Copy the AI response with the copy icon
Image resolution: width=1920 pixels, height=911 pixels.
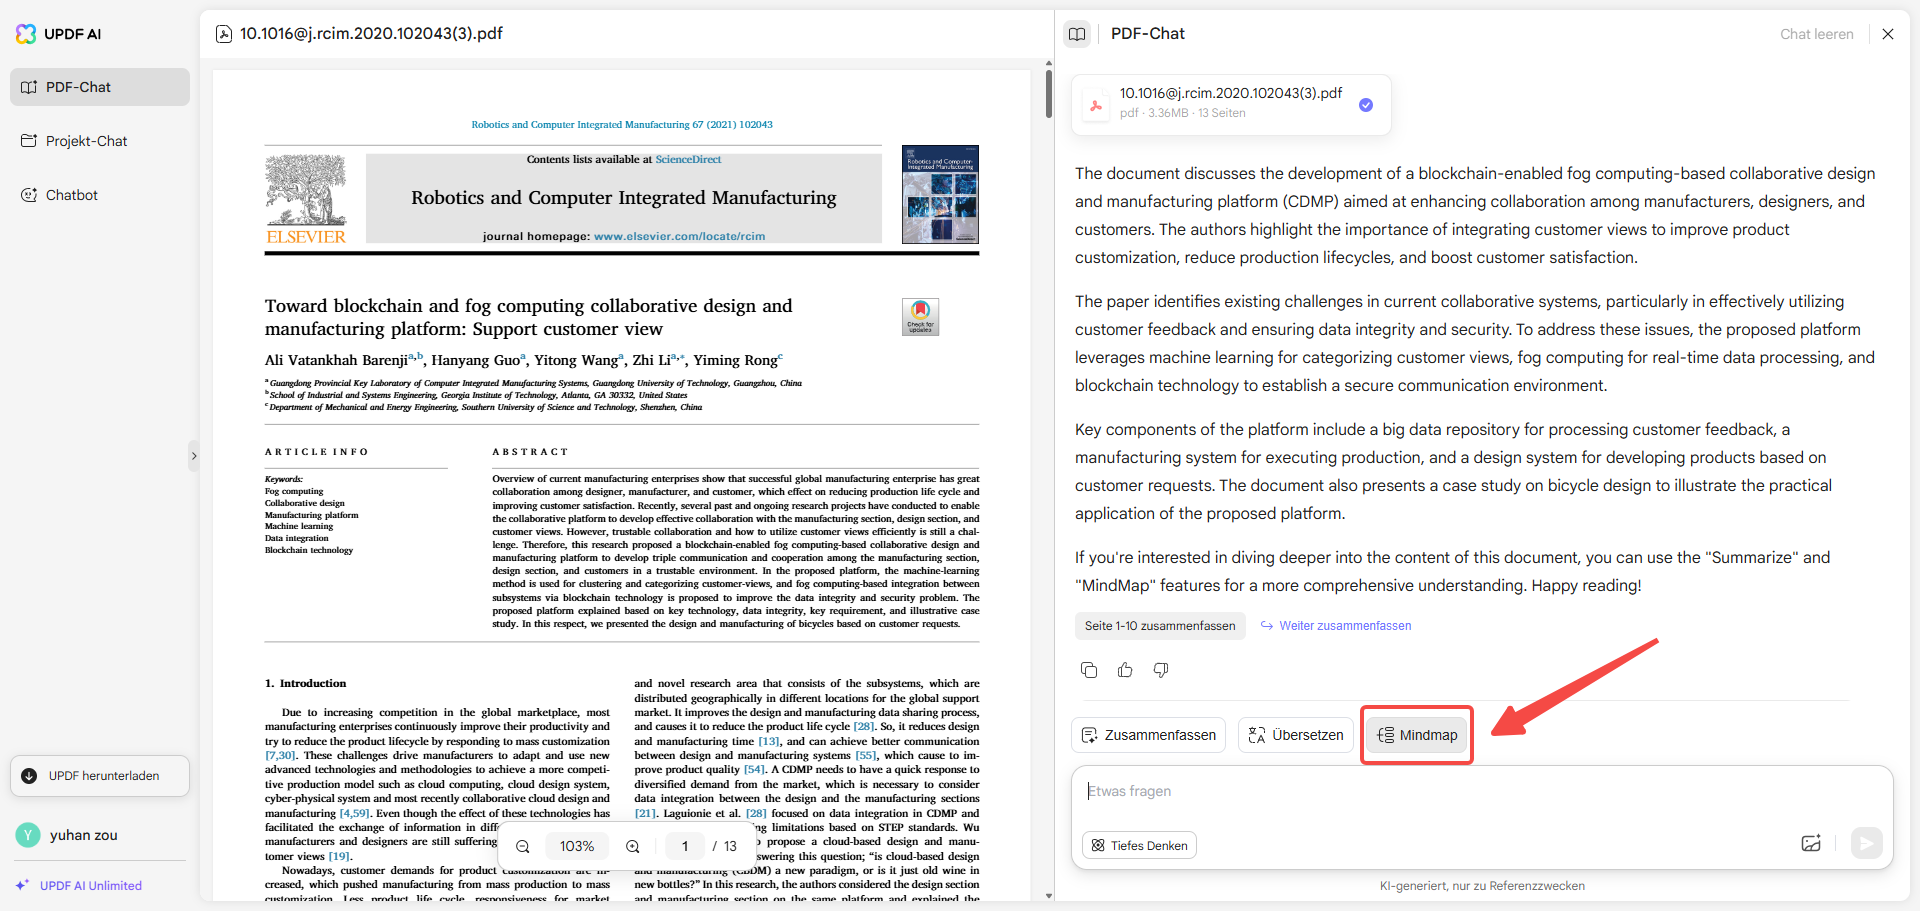(1089, 670)
